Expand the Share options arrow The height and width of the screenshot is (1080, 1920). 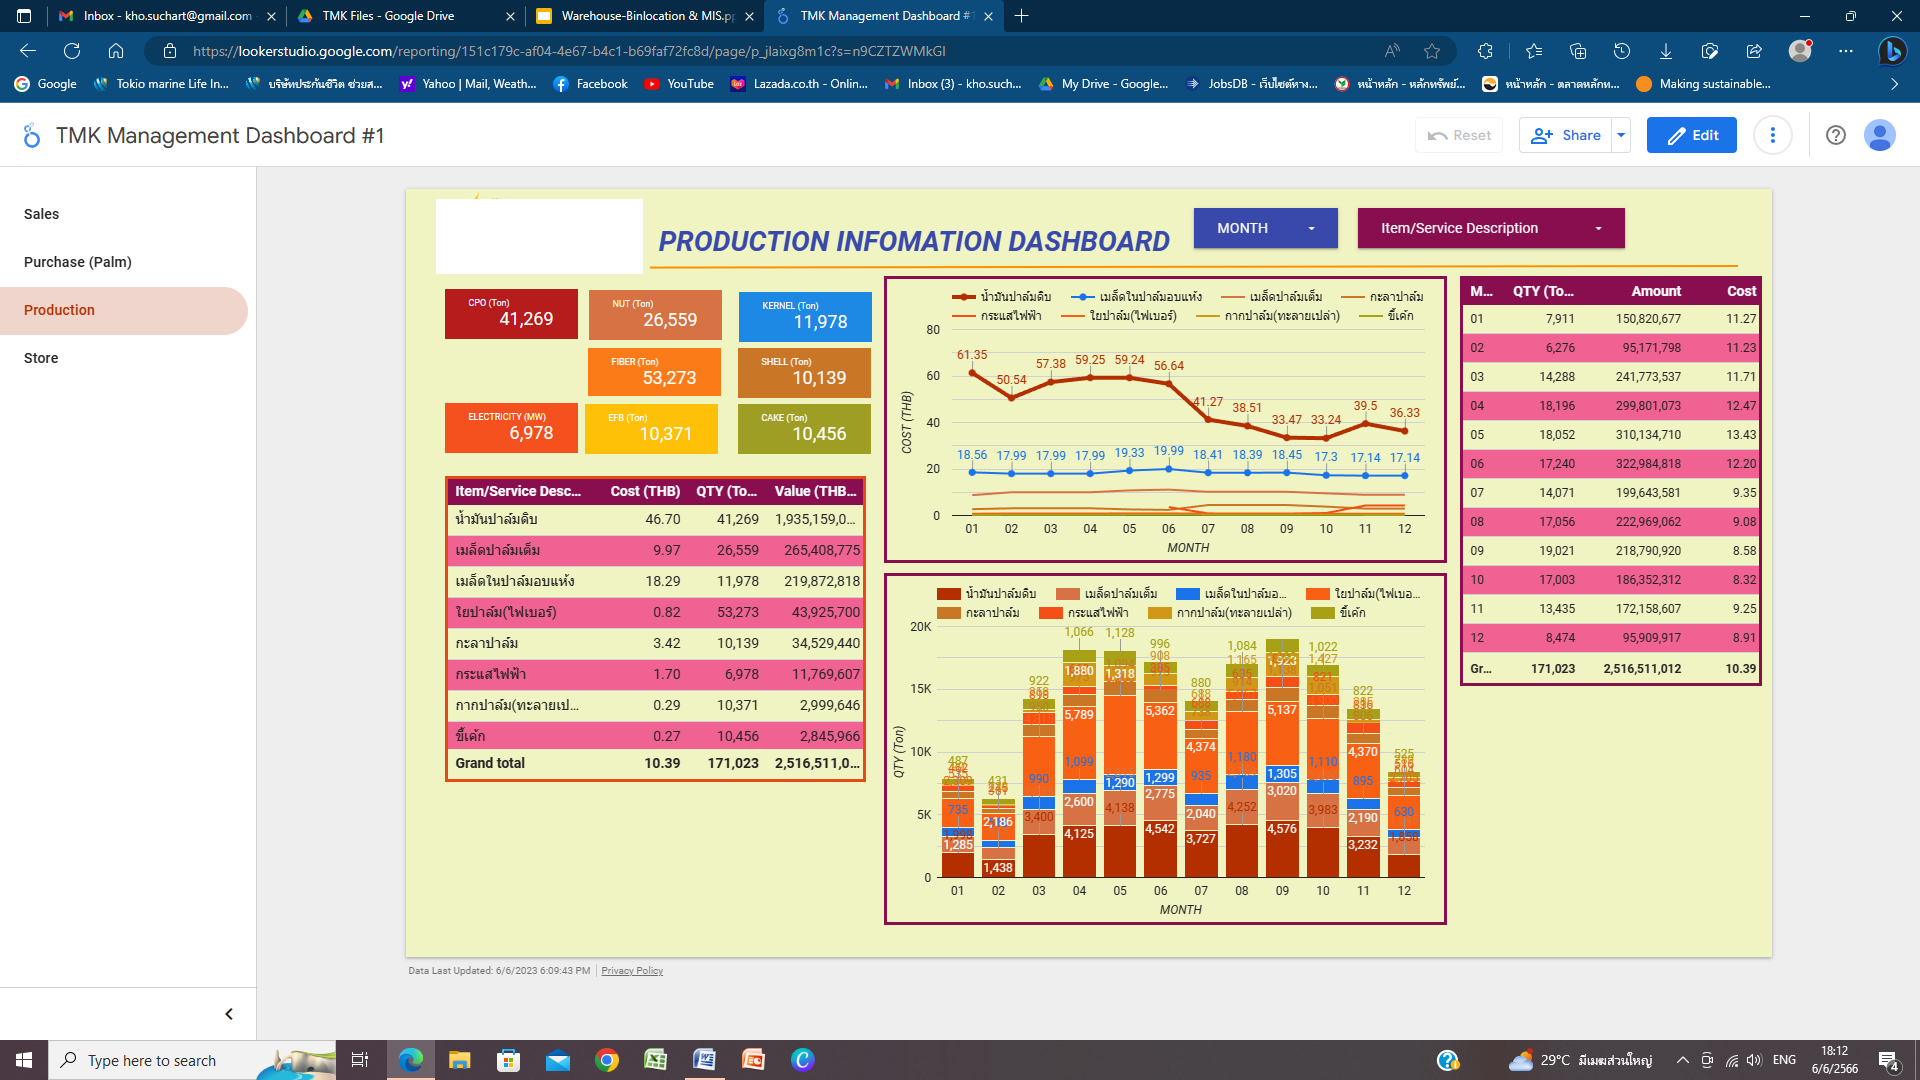tap(1621, 135)
